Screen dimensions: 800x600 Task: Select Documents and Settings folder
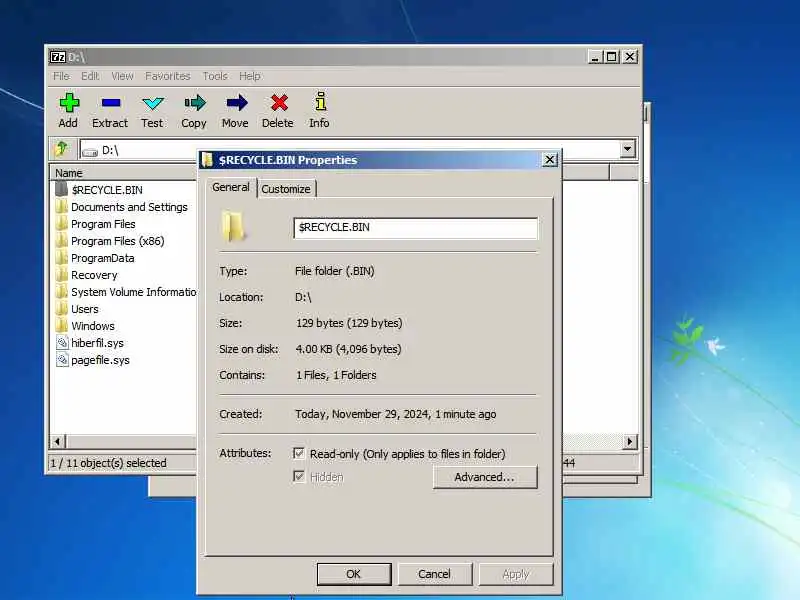[129, 207]
